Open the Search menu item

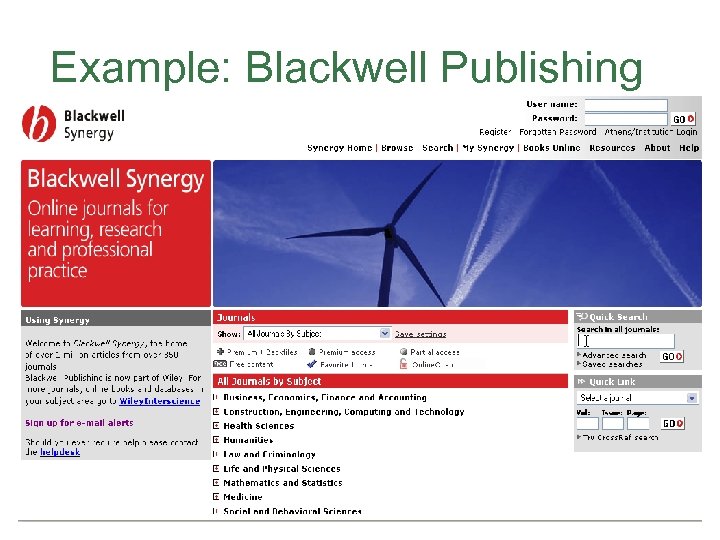438,148
